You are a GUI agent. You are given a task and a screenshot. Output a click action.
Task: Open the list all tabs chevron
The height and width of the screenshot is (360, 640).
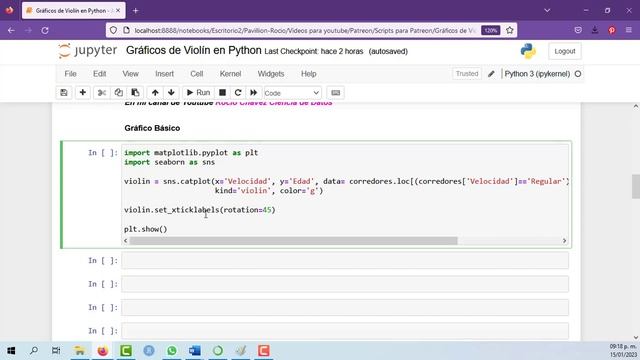click(547, 10)
